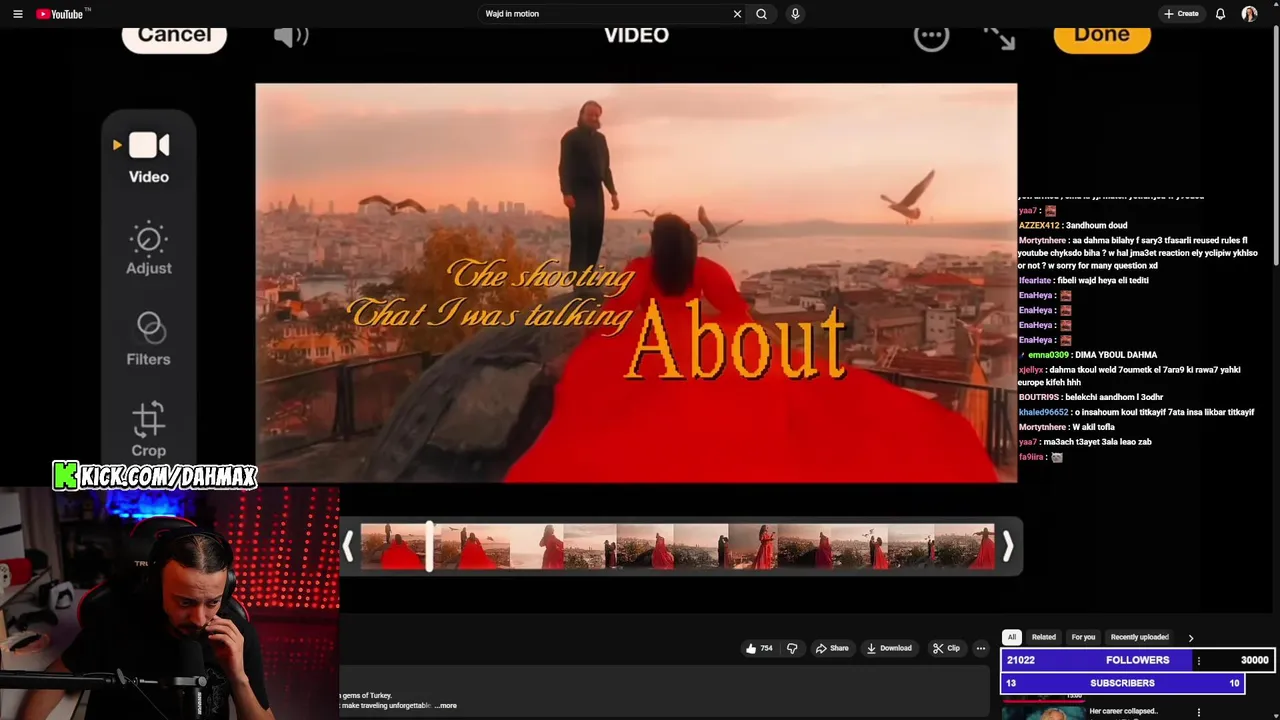
Task: Click the KICK.COM/DAHMAX banner
Action: pyautogui.click(x=155, y=476)
